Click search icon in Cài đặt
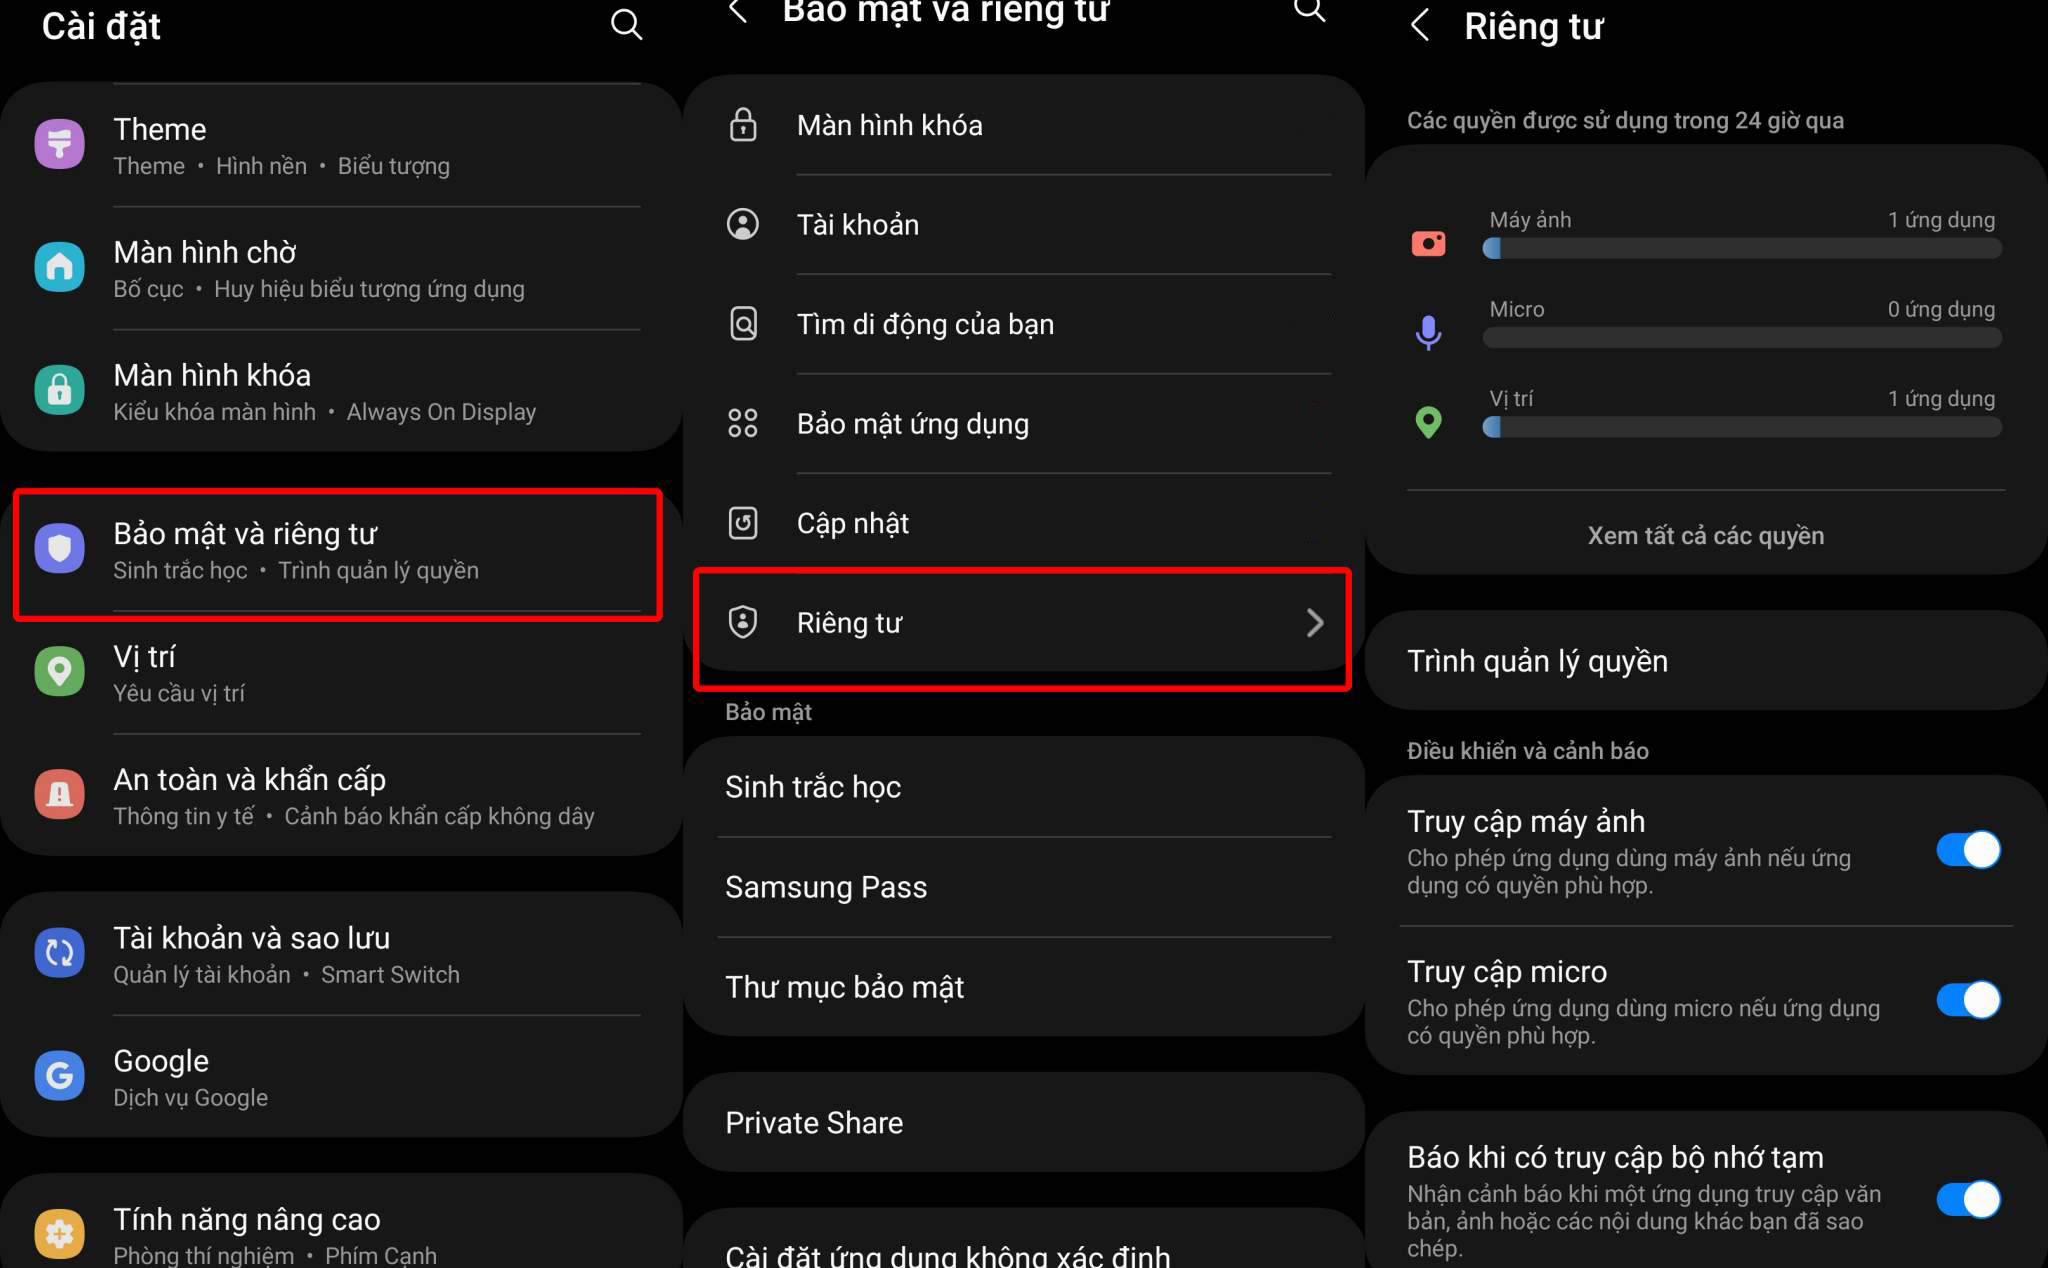The height and width of the screenshot is (1268, 2048). pyautogui.click(x=628, y=26)
